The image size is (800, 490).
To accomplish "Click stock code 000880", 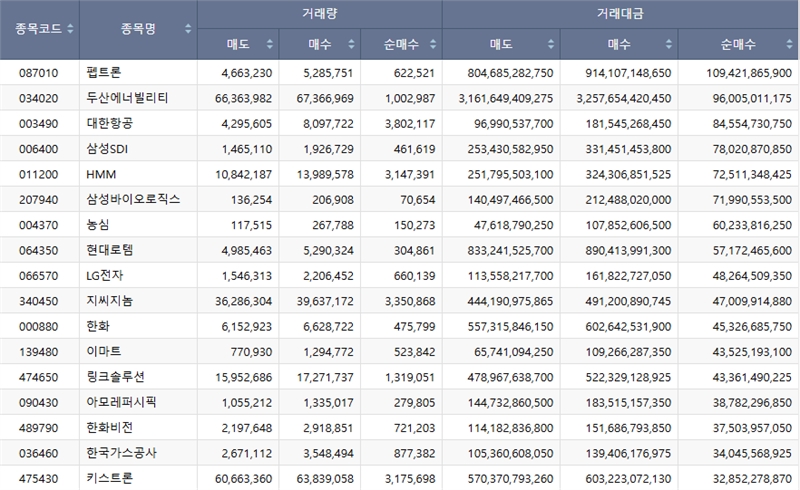I will [x=39, y=326].
